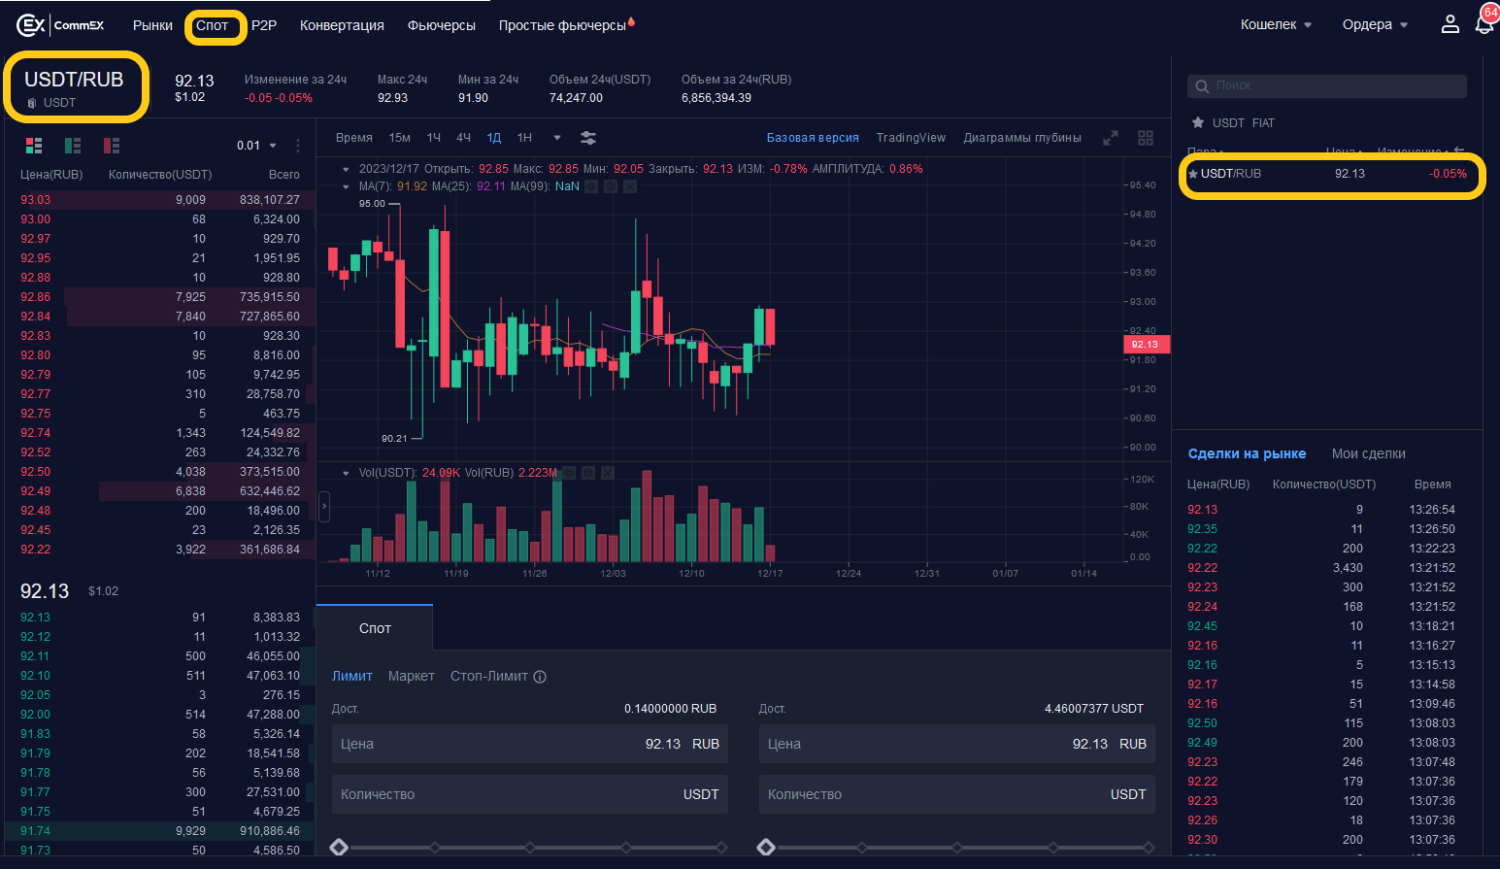Screen dimensions: 1500x869
Task: Toggle MA indicator visibility eye icon
Action: pyautogui.click(x=592, y=186)
